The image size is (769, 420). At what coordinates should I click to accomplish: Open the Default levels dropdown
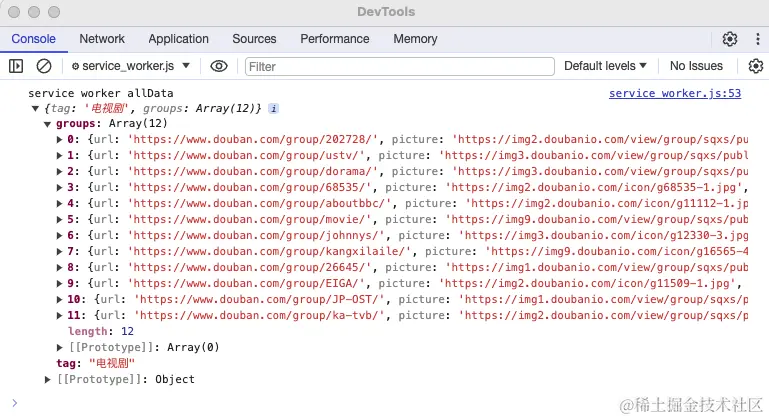click(605, 66)
